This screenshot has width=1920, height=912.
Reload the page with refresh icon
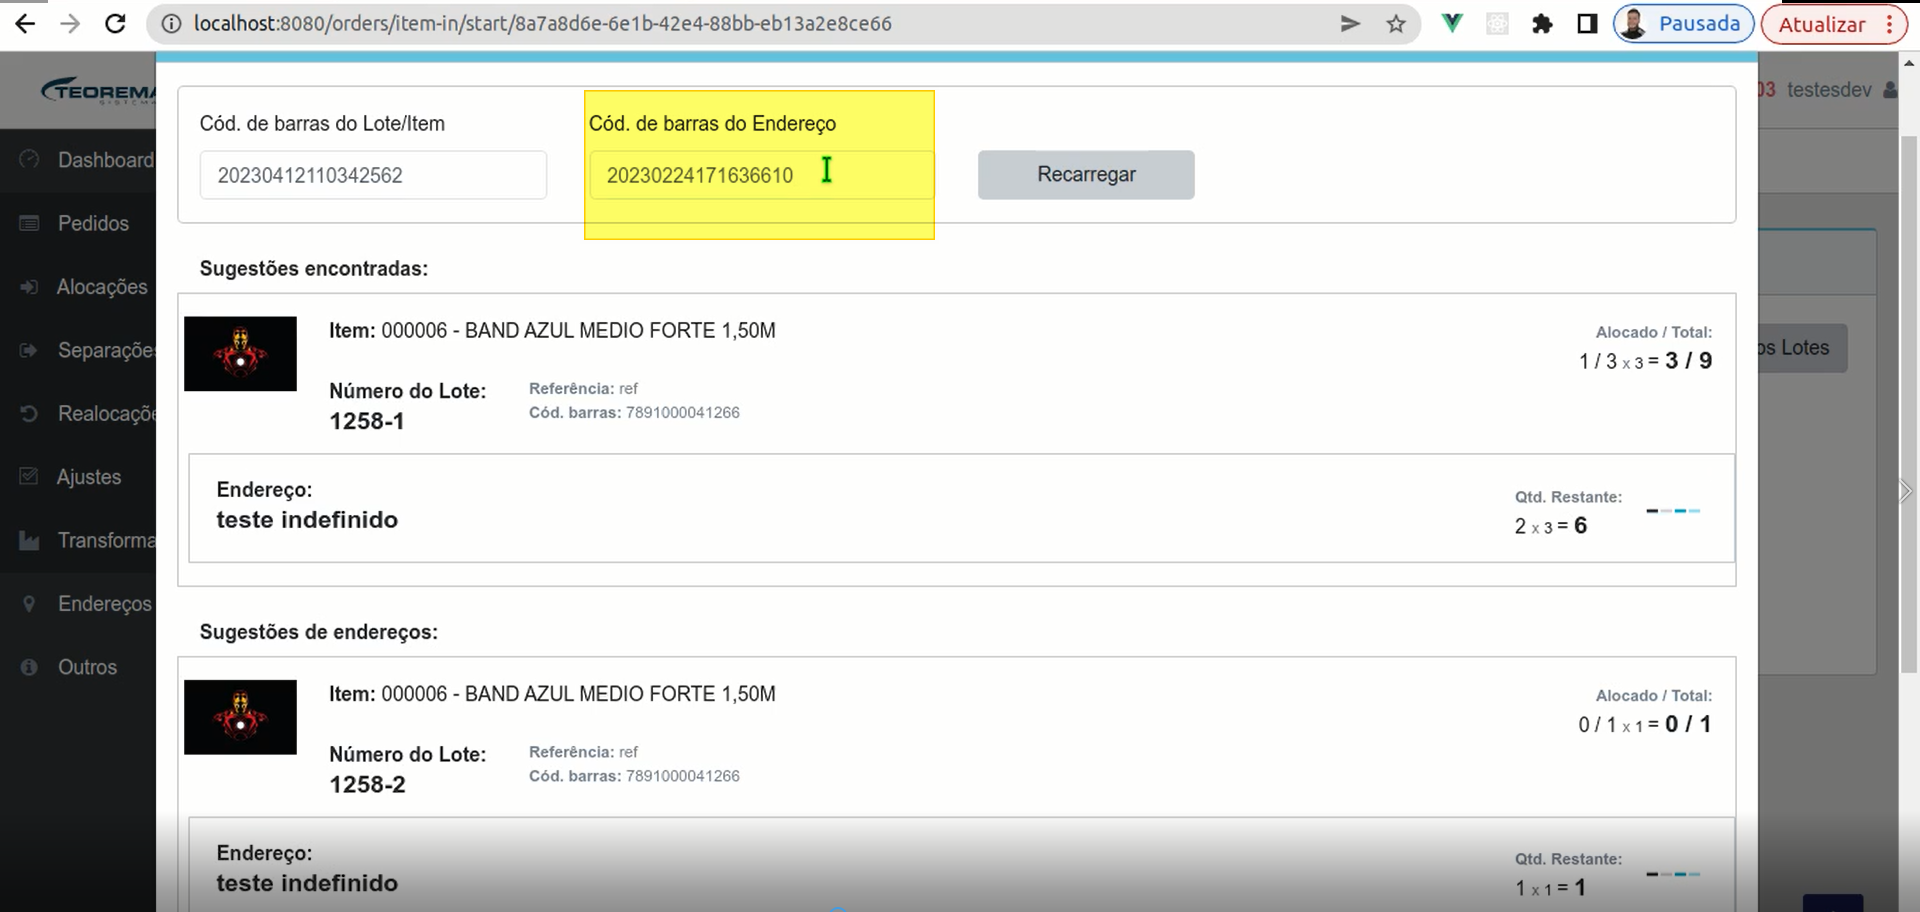(115, 24)
